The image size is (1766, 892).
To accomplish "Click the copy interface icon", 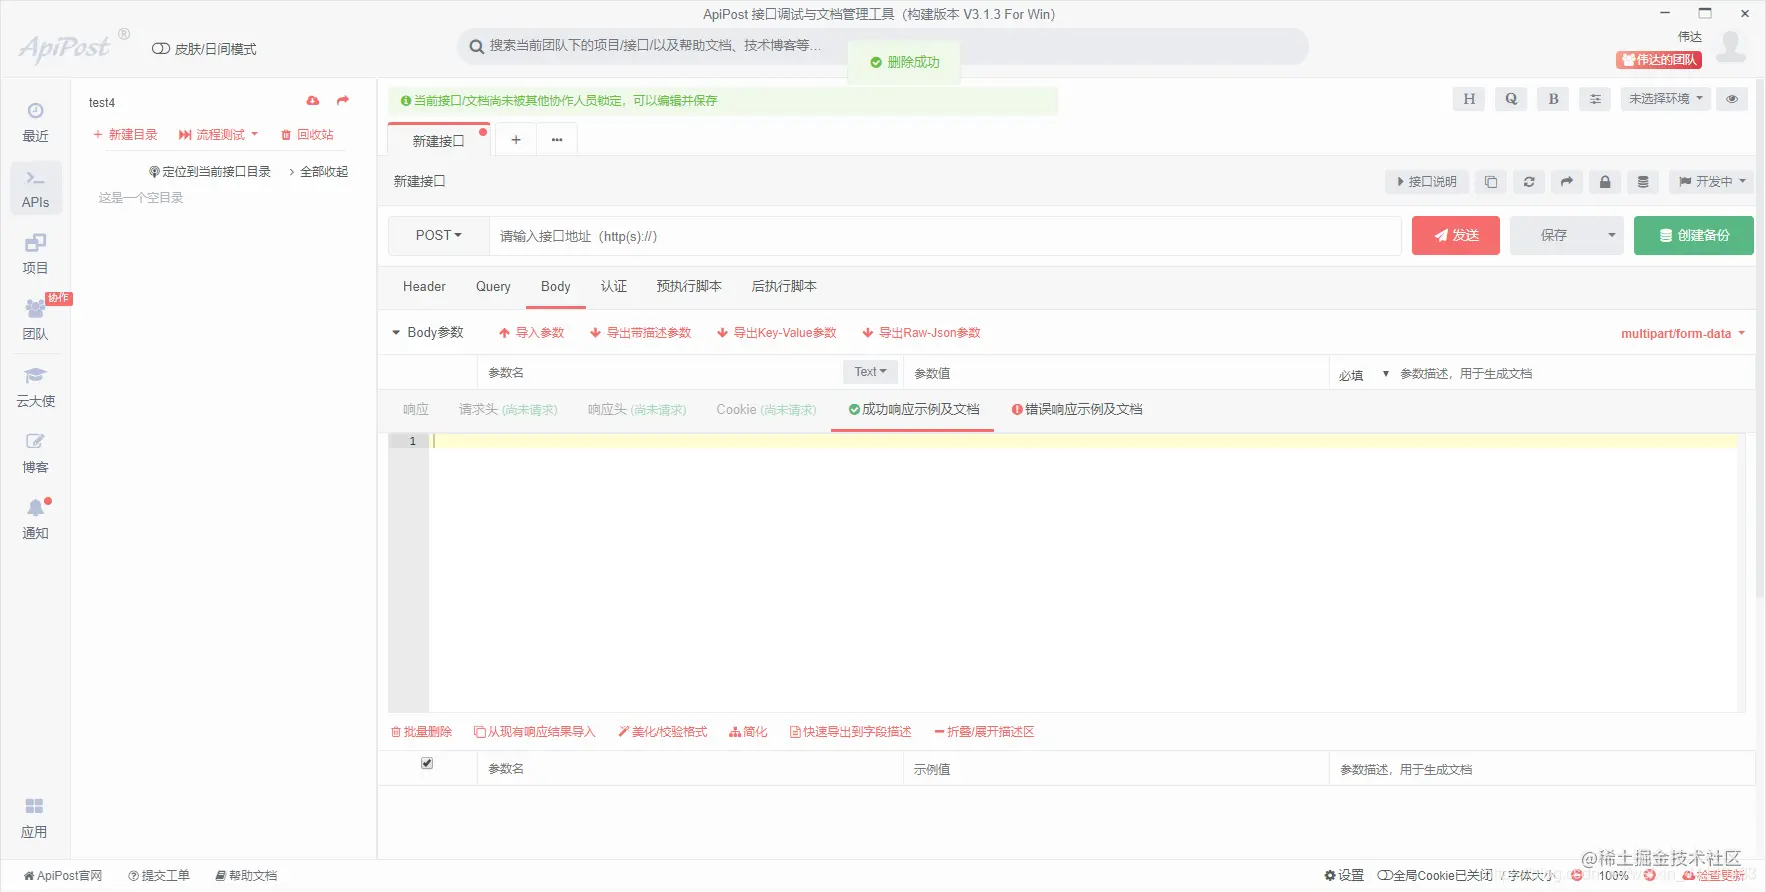I will [1491, 182].
